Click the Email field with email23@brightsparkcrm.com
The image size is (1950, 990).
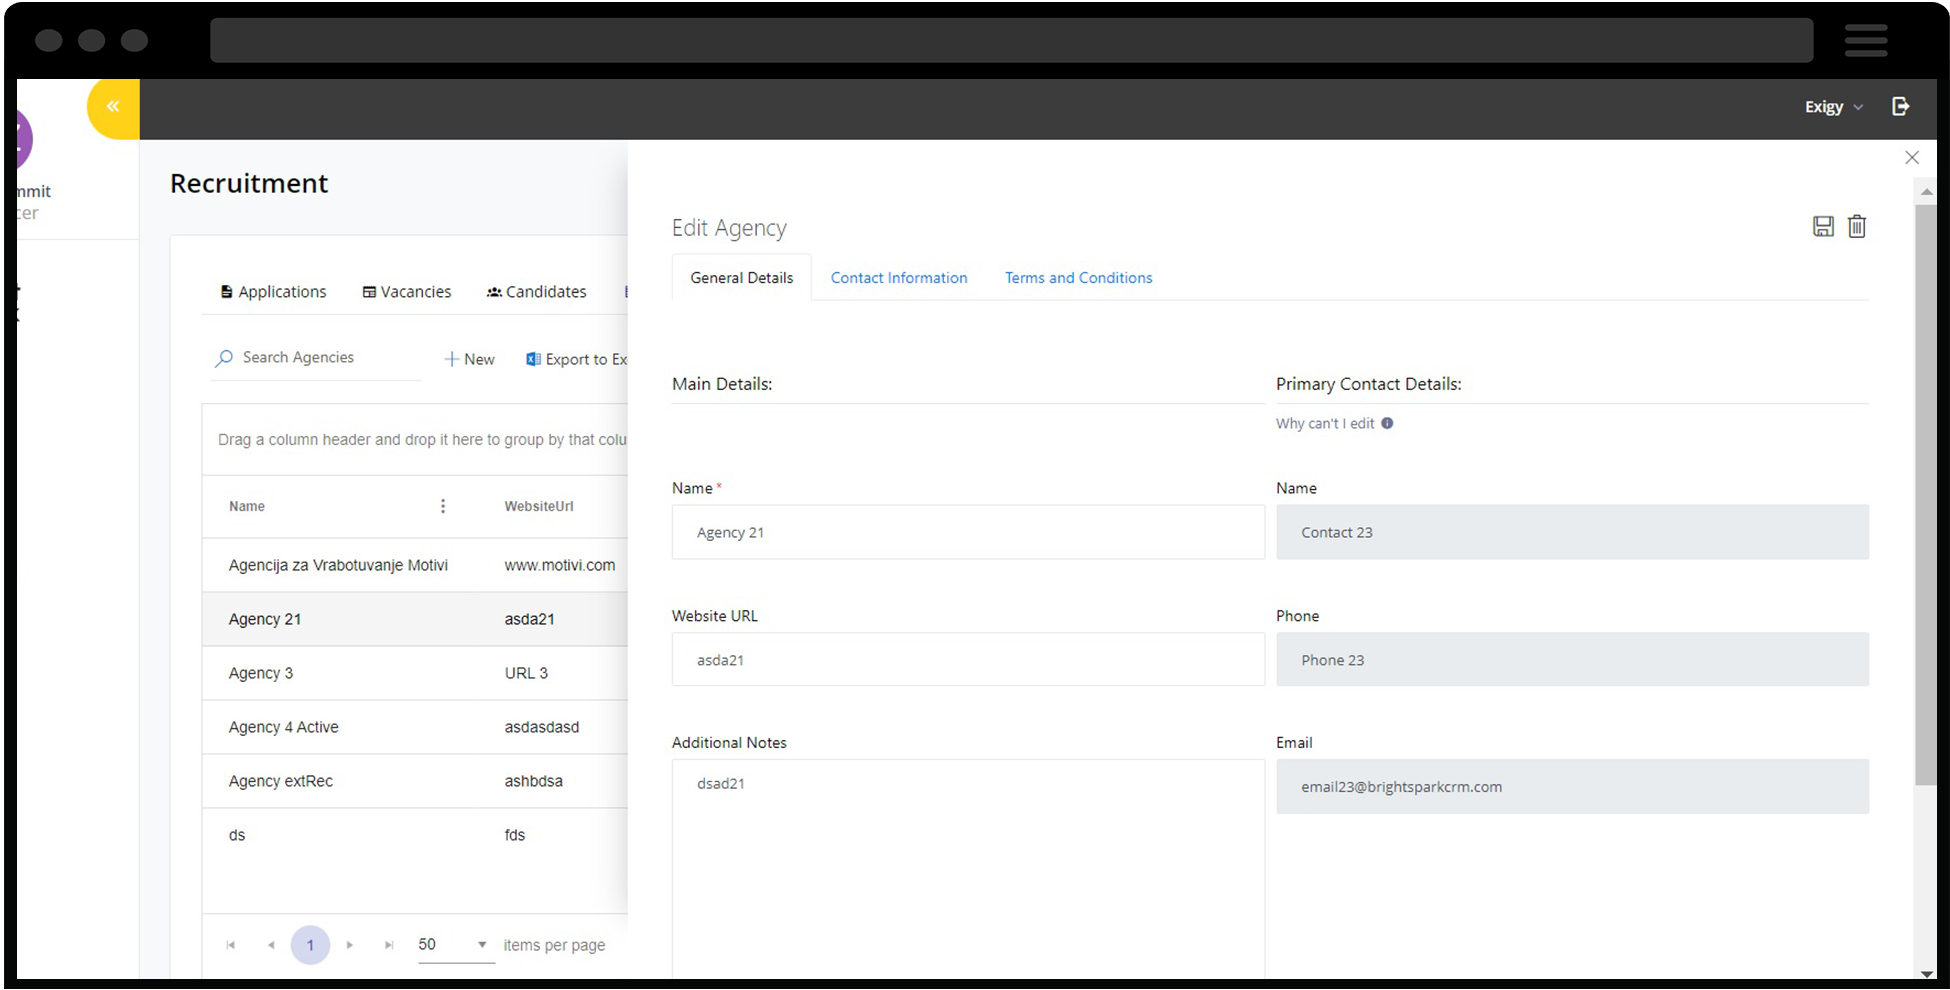coord(1572,786)
